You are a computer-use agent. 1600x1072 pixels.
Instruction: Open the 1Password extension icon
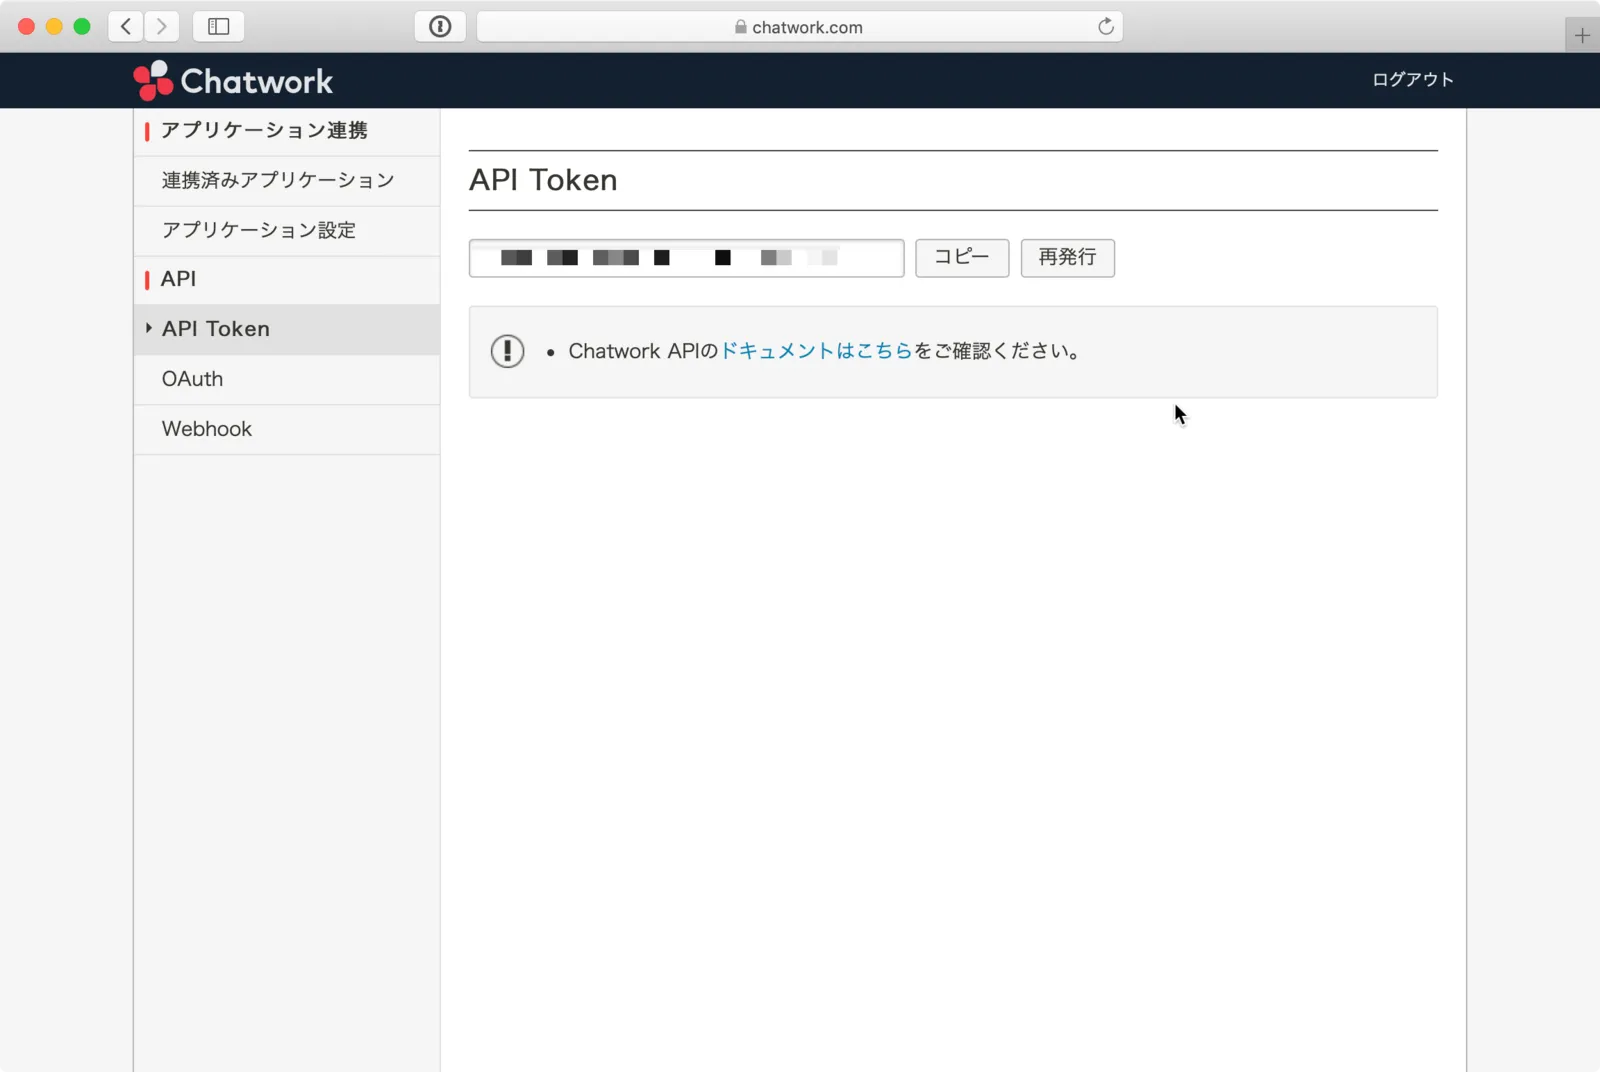(440, 27)
